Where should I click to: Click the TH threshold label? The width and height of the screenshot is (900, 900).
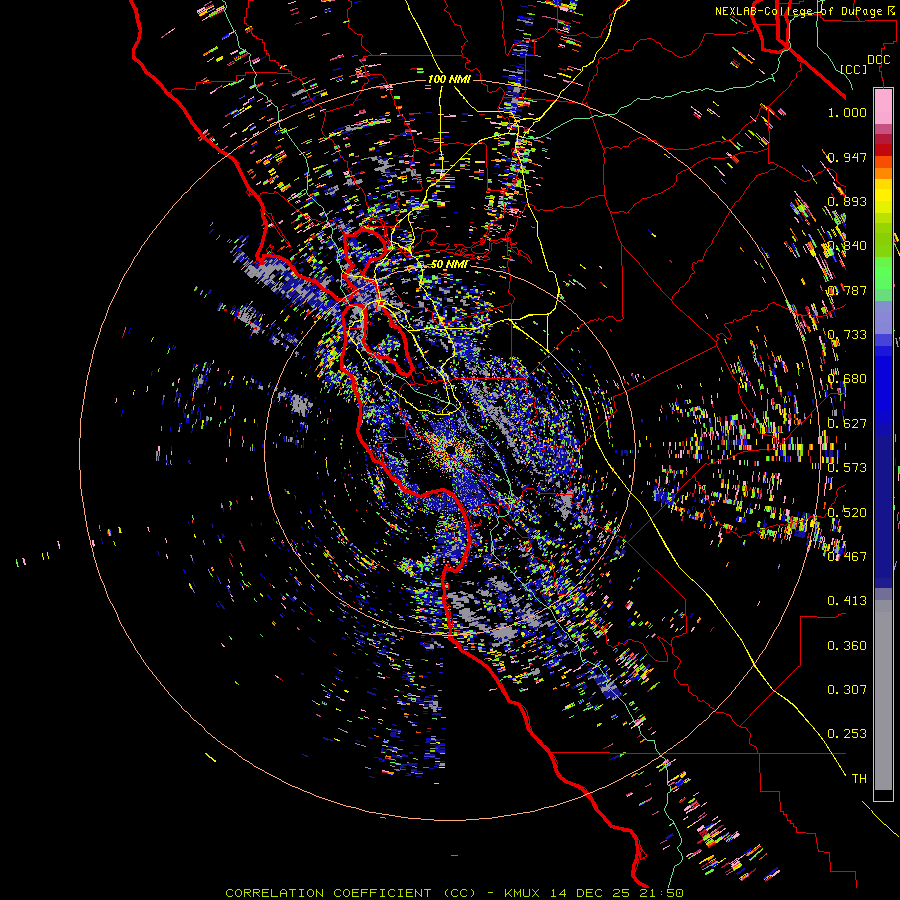[859, 778]
